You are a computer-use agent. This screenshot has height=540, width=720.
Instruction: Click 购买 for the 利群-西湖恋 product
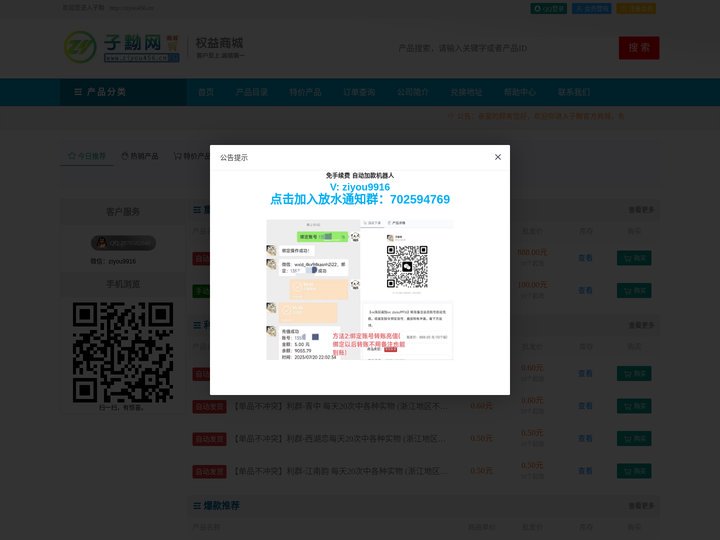634,439
